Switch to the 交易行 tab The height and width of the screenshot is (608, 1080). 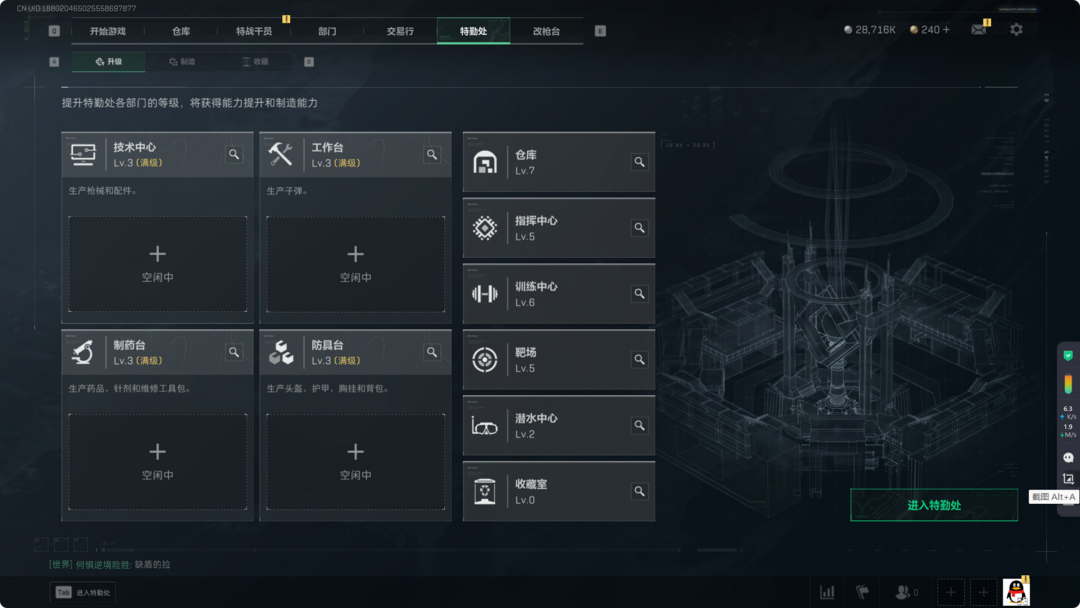click(400, 31)
